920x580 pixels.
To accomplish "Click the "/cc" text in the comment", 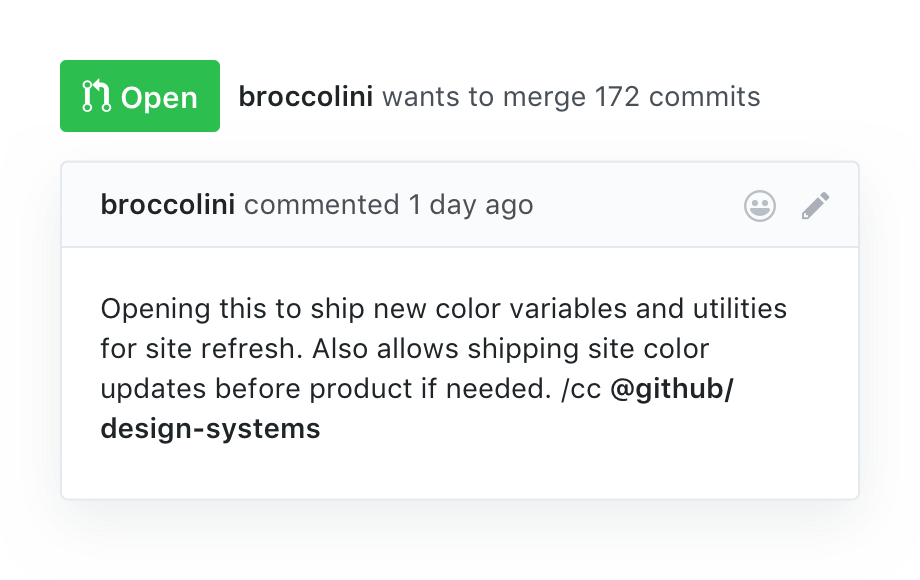I will click(580, 389).
